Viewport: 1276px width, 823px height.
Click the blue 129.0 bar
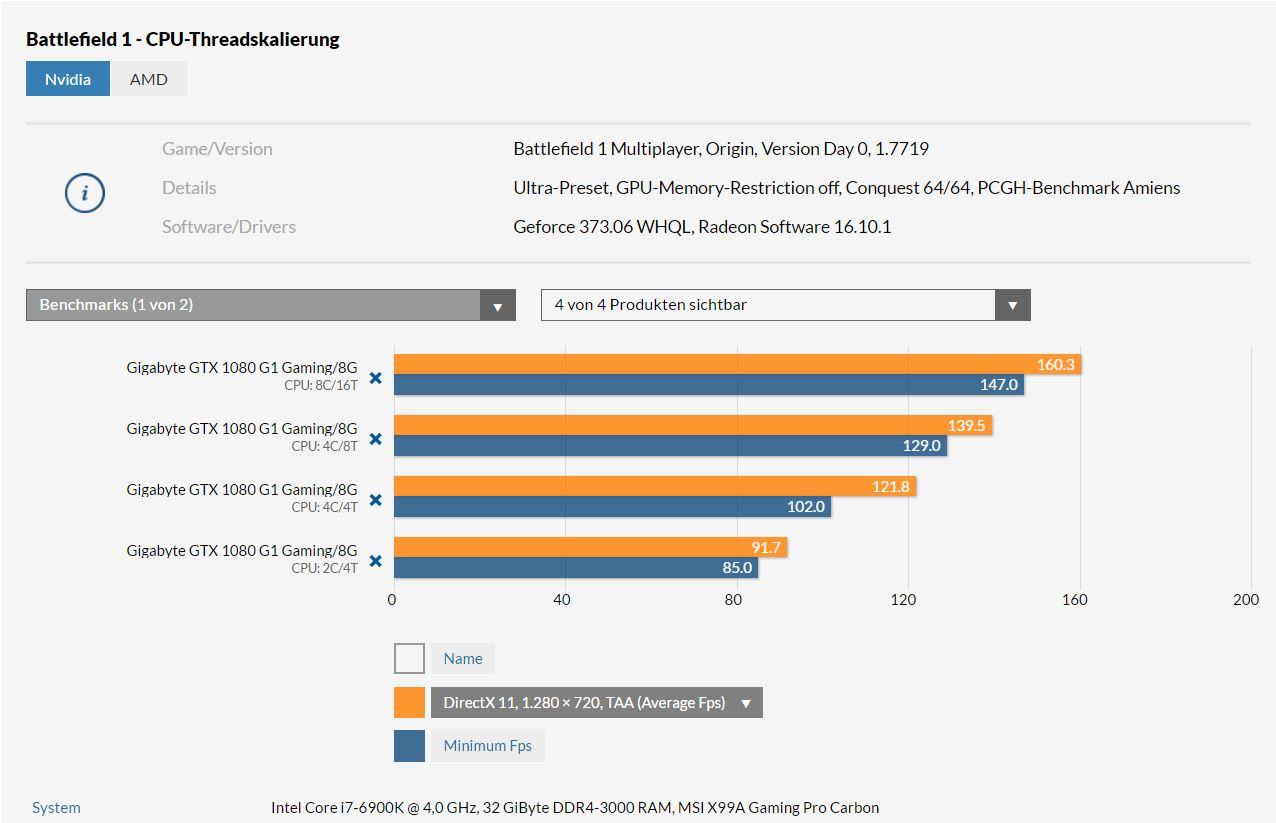click(671, 445)
